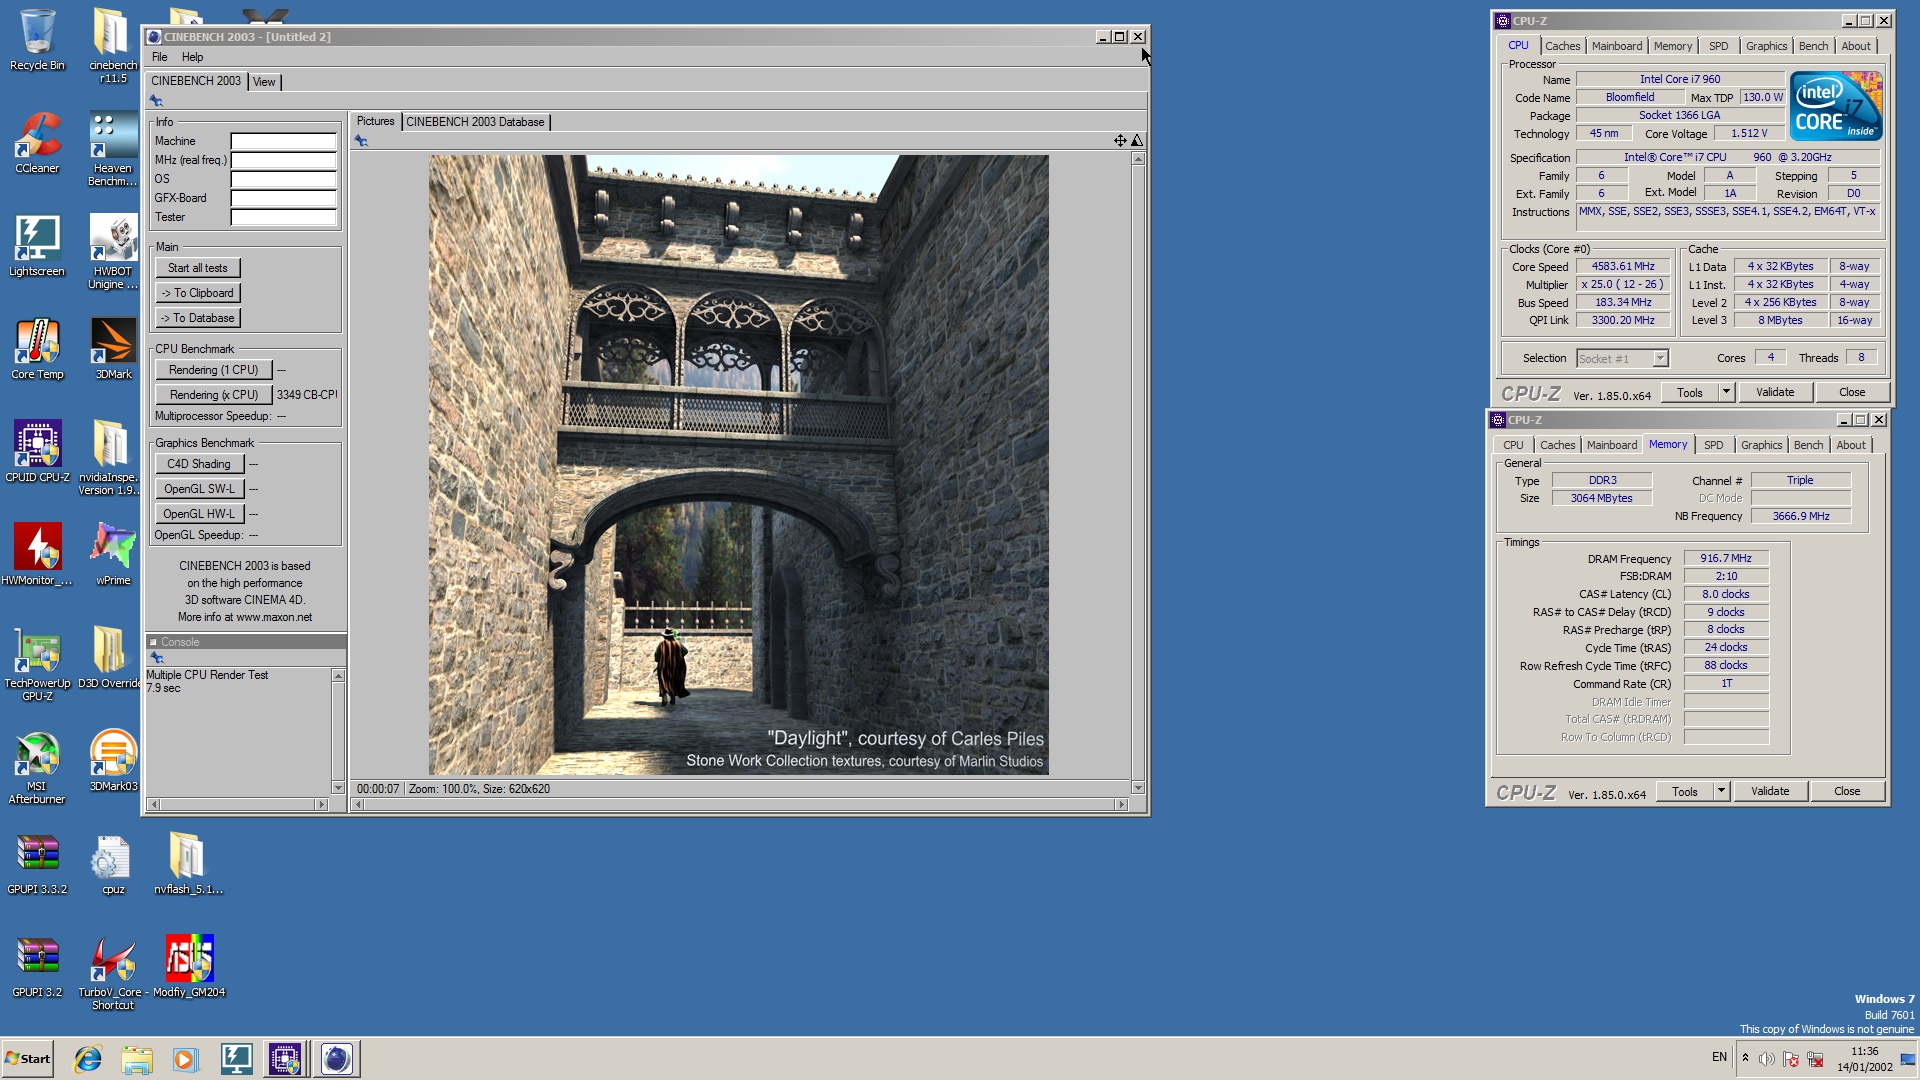Image resolution: width=1920 pixels, height=1080 pixels.
Task: Open the cinebench r11.5 folder icon
Action: tap(113, 46)
